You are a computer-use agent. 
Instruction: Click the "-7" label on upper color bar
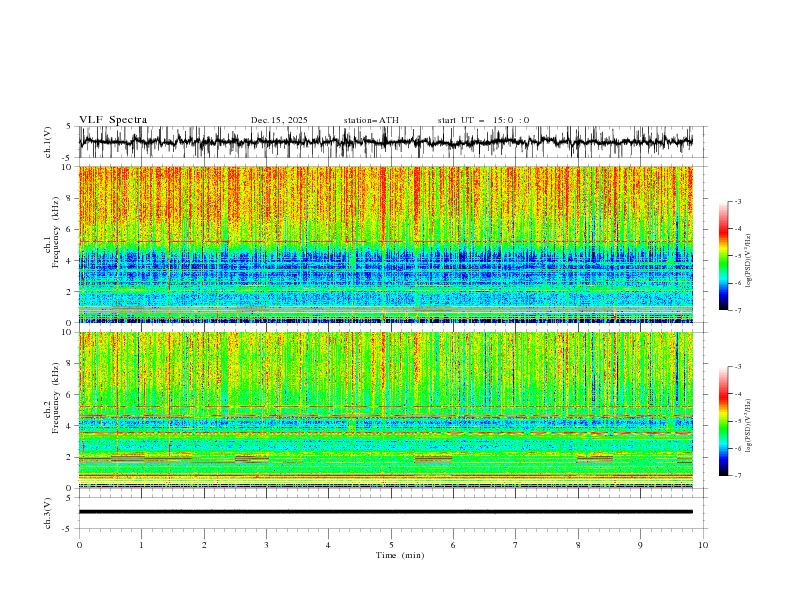pyautogui.click(x=737, y=310)
